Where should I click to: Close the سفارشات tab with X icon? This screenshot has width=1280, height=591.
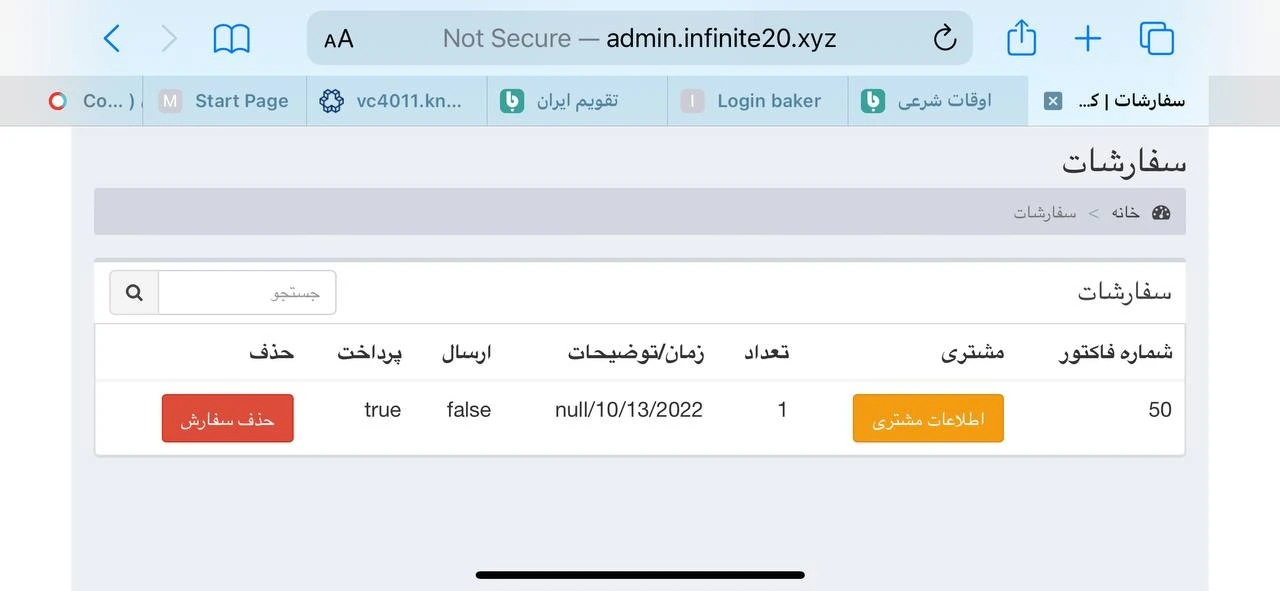pyautogui.click(x=1053, y=101)
